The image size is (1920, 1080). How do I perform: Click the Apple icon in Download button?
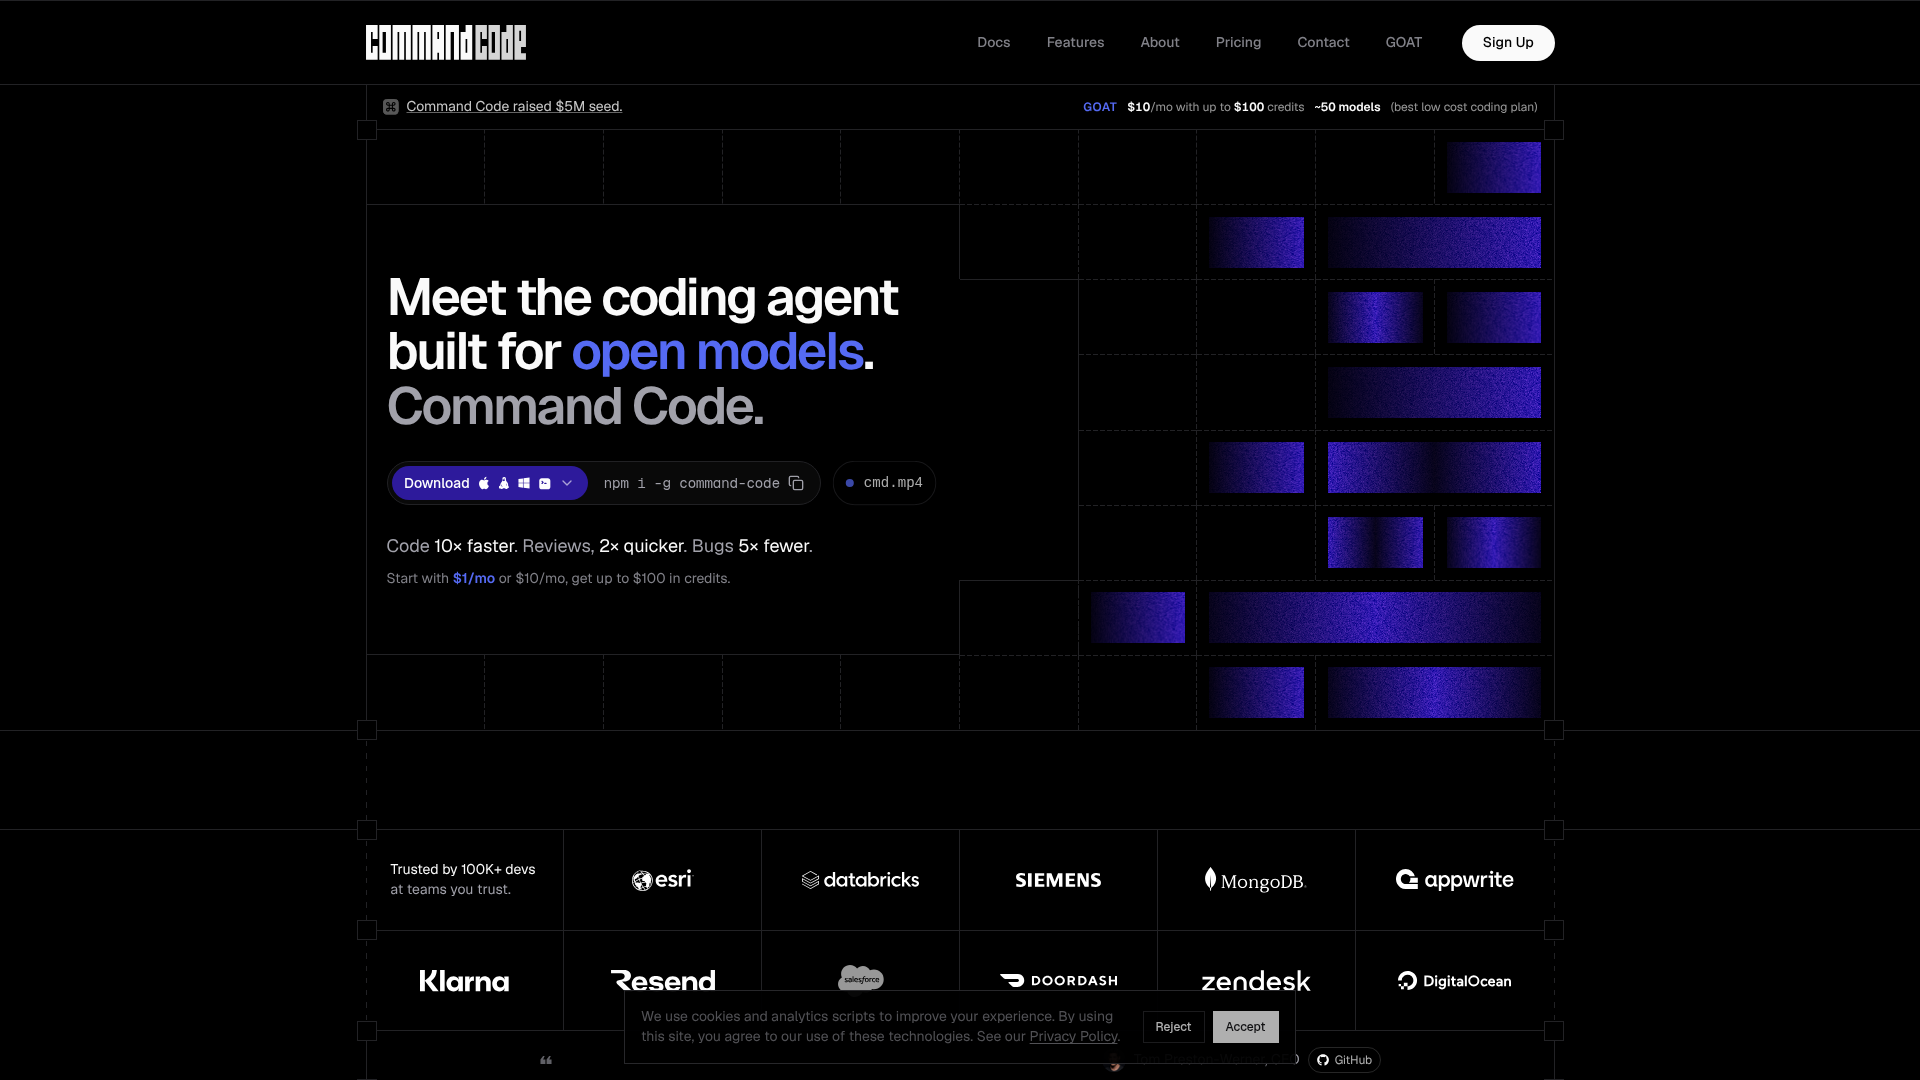(484, 483)
